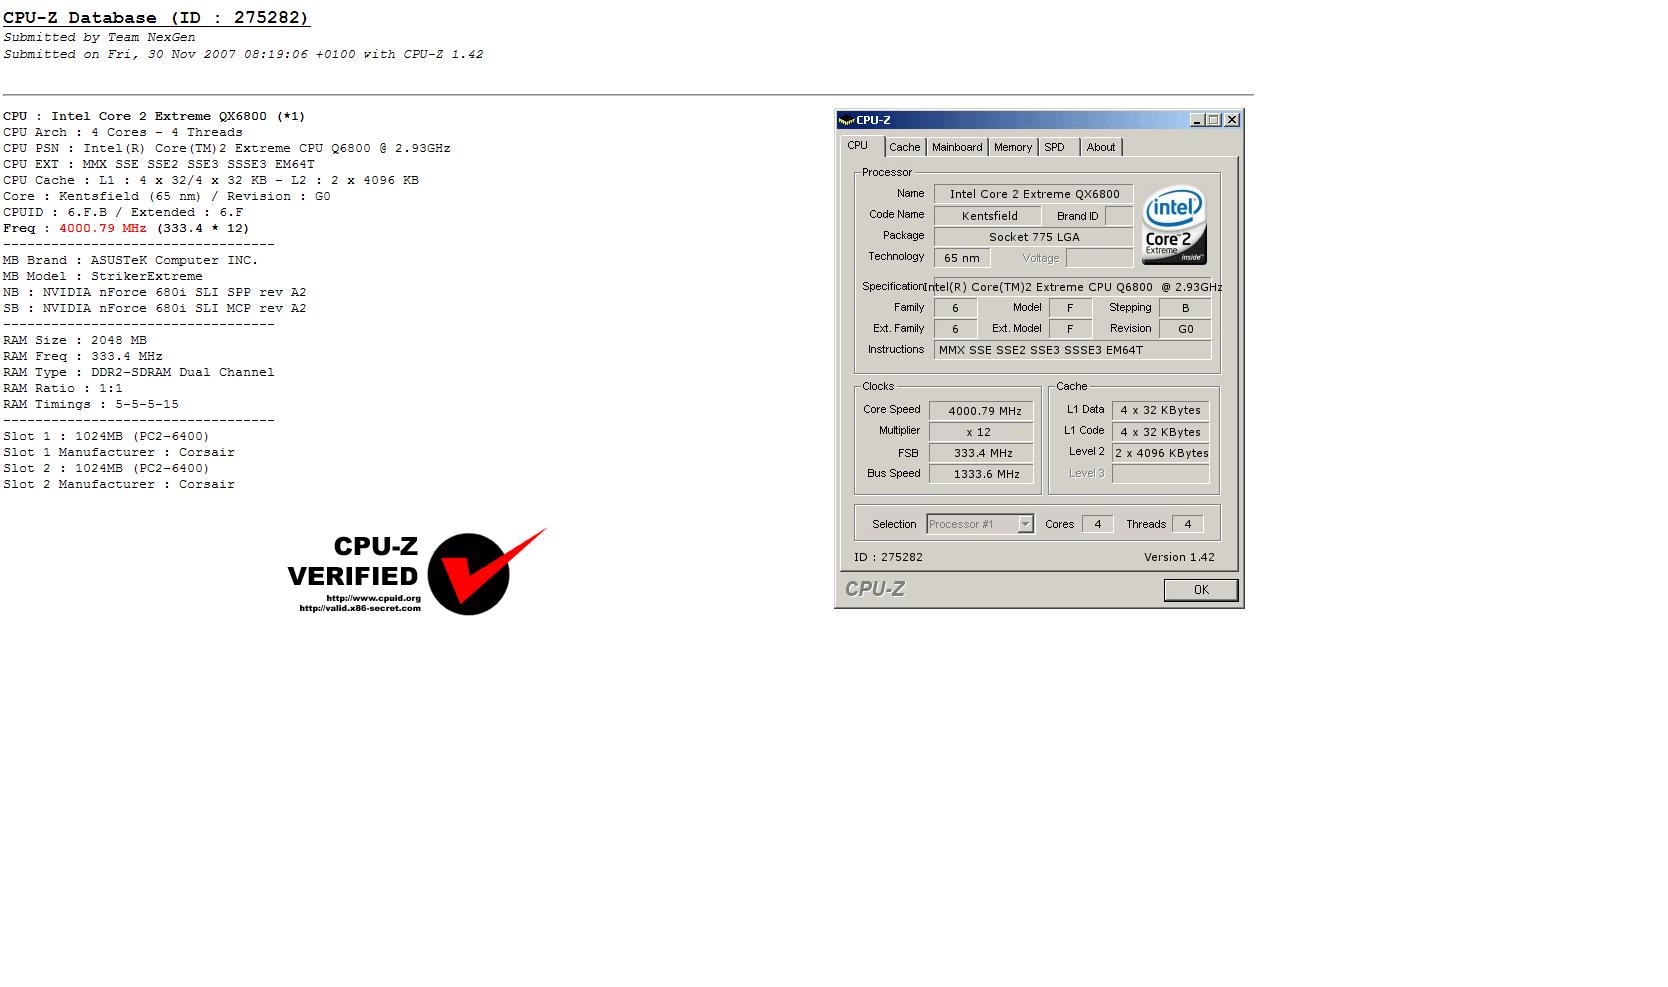Click 'RAM Timings : 5-5-5-15' line
The width and height of the screenshot is (1668, 987).
(91, 404)
